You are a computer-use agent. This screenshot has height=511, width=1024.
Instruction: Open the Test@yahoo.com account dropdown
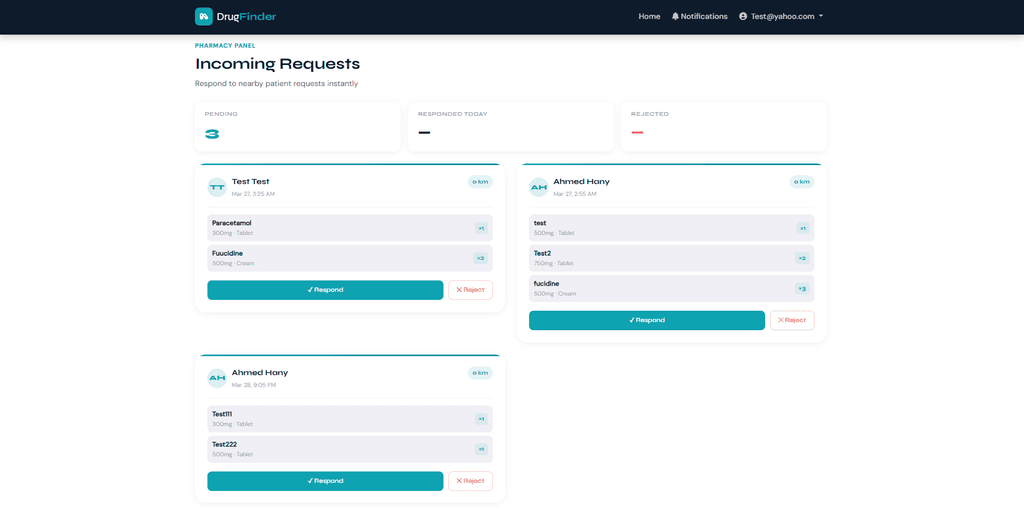pyautogui.click(x=780, y=16)
